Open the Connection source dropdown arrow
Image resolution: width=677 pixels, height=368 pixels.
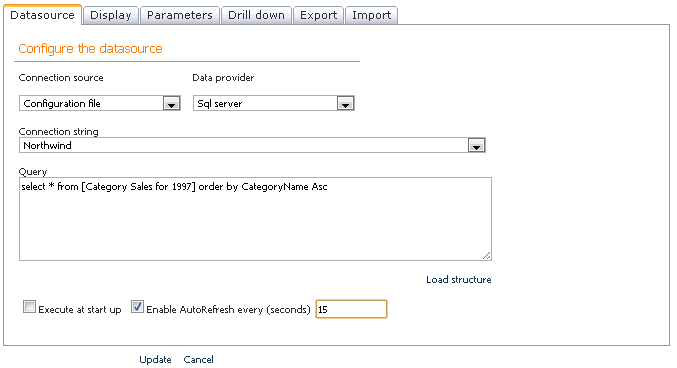171,104
